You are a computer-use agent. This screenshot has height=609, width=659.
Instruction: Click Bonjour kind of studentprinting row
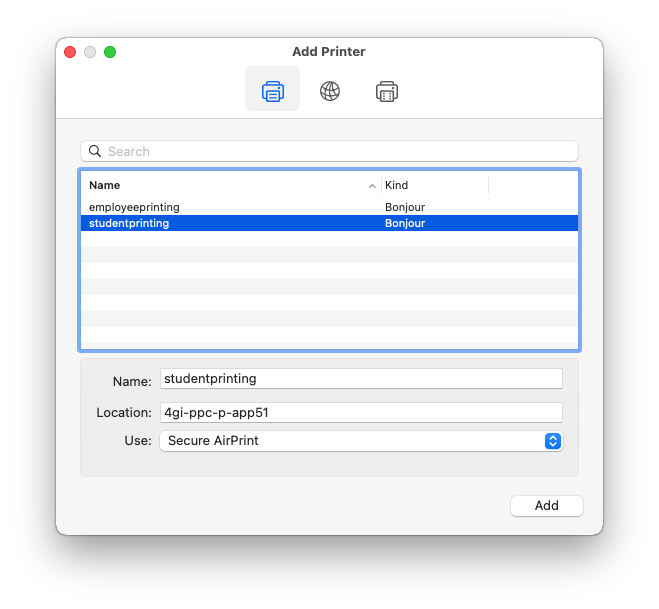pyautogui.click(x=405, y=223)
